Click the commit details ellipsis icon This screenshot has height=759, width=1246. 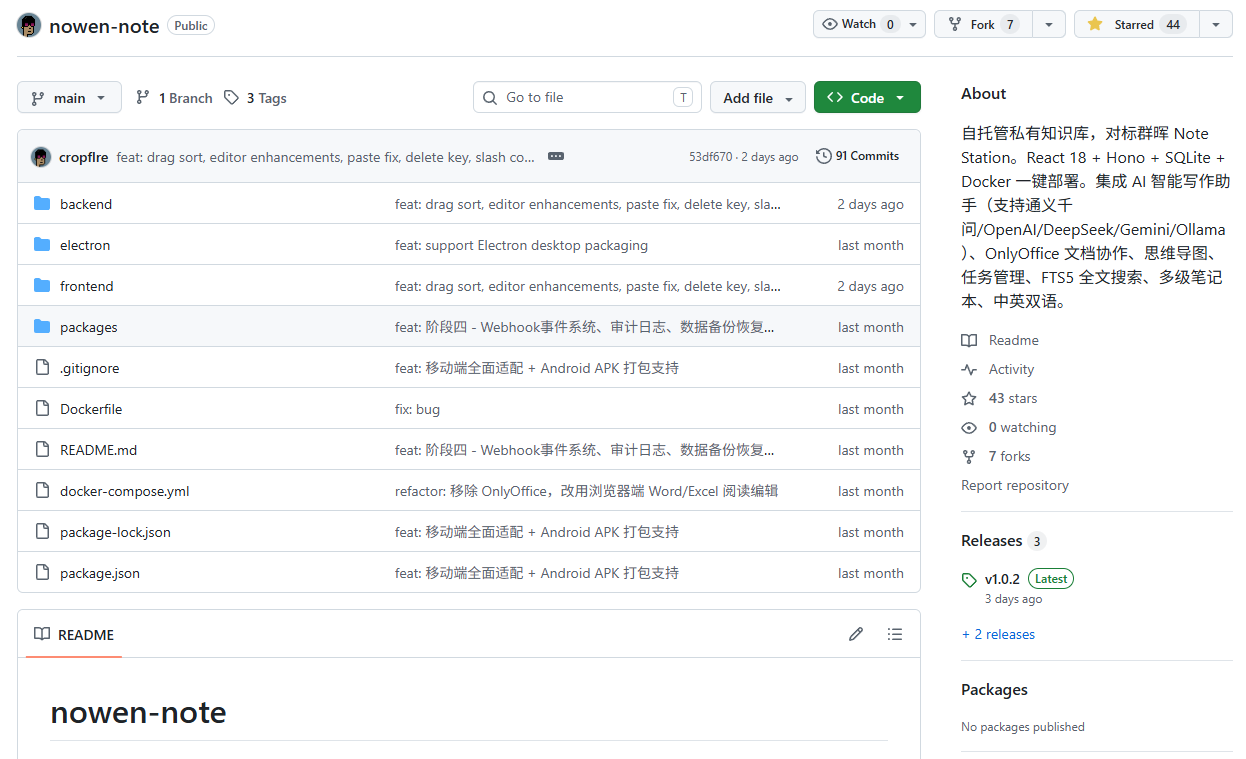556,157
